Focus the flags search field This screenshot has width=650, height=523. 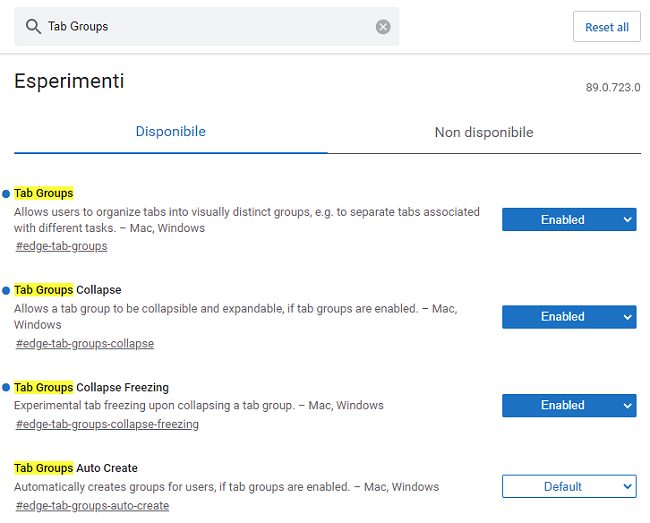click(x=206, y=27)
